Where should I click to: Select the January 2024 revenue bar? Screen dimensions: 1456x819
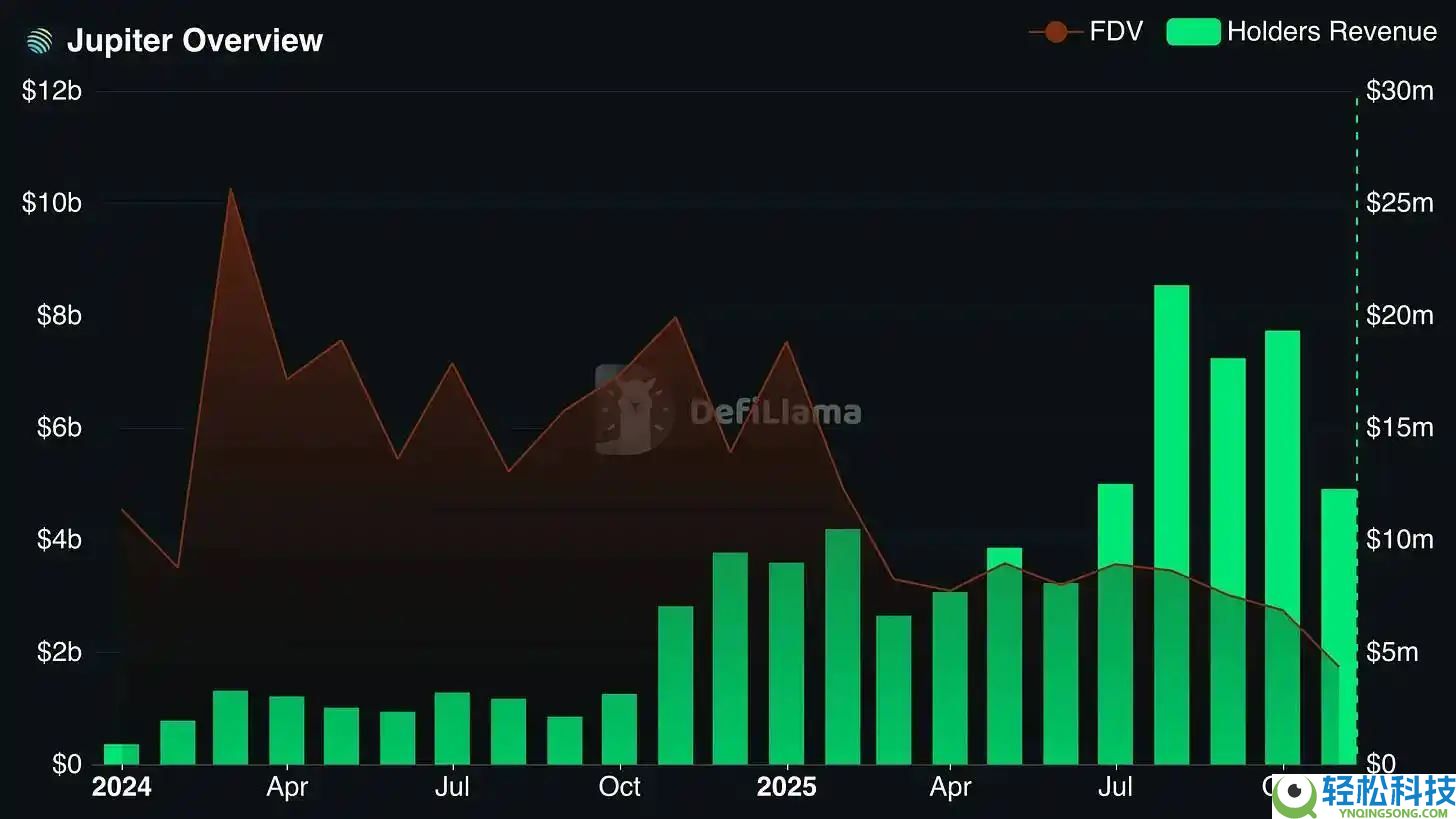point(121,754)
